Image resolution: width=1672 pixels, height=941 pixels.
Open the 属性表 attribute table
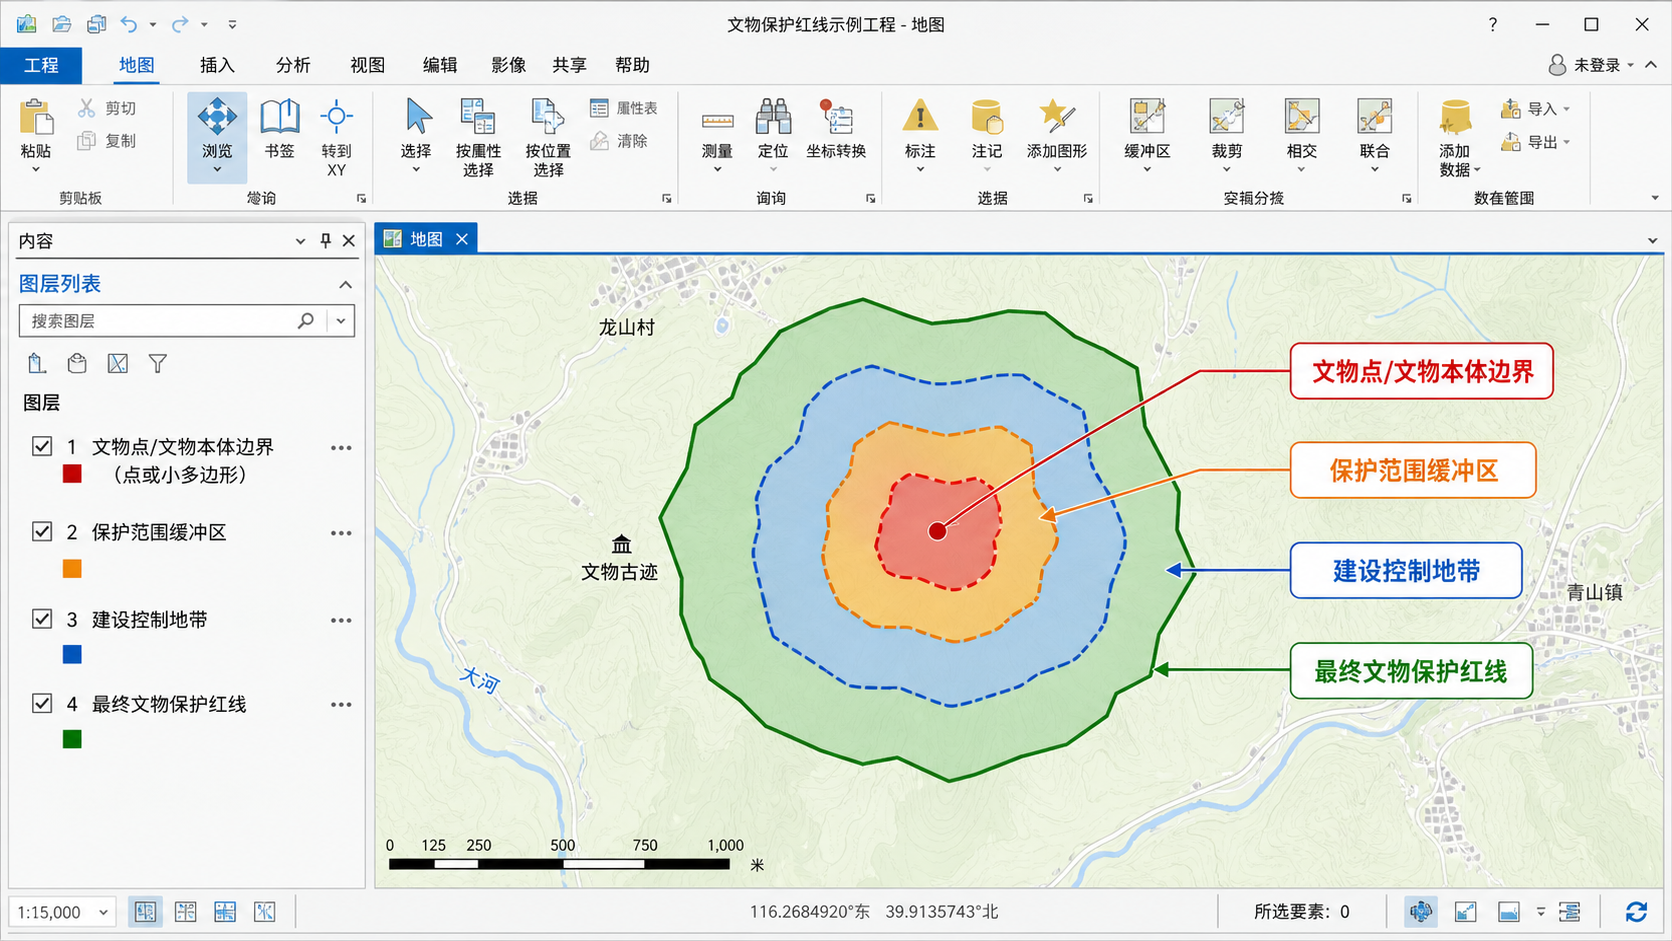pos(624,108)
